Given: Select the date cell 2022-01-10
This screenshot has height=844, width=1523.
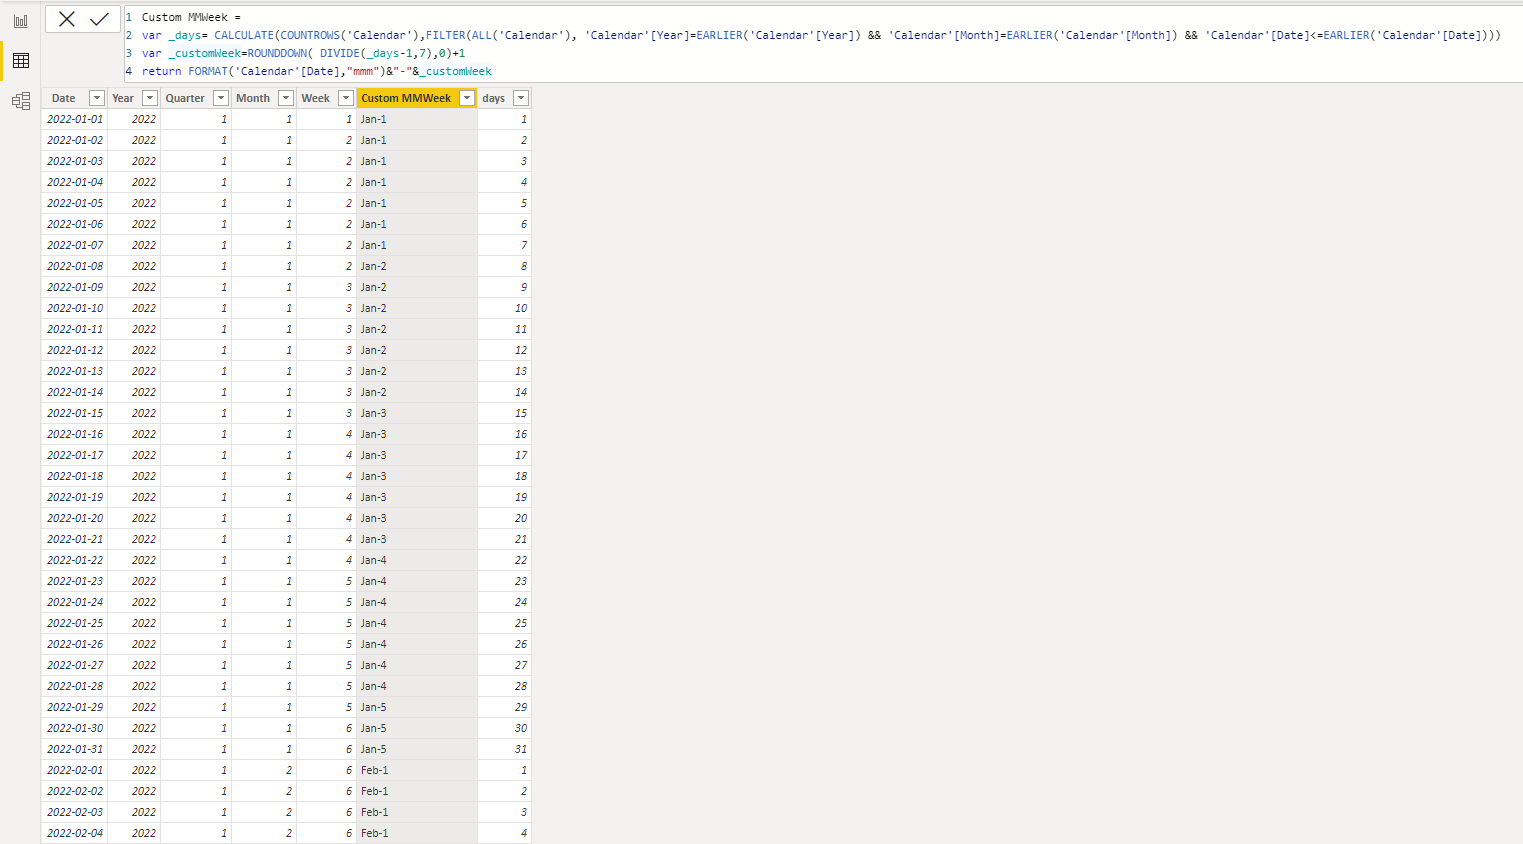Looking at the screenshot, I should [x=75, y=308].
